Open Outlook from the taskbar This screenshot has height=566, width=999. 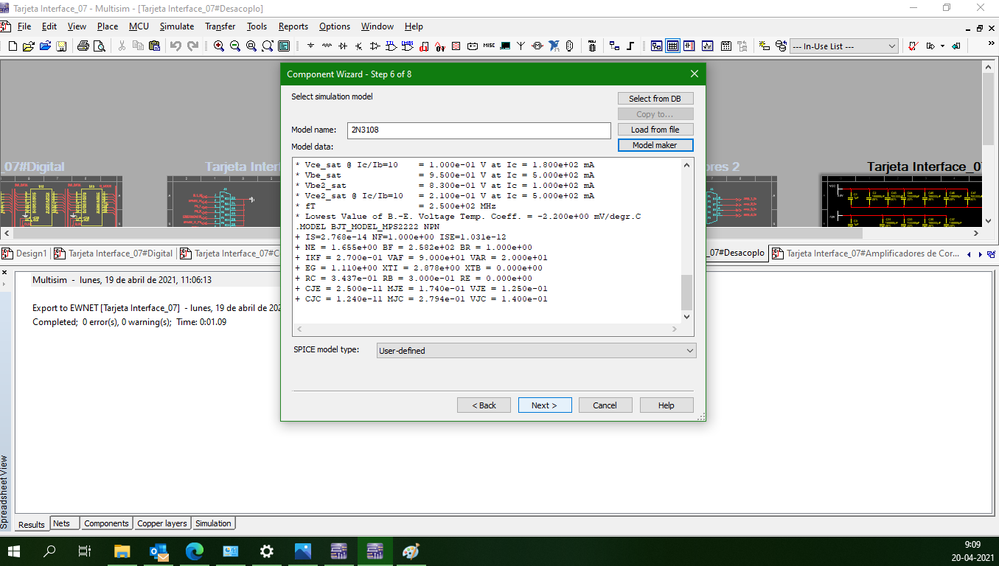pyautogui.click(x=158, y=551)
